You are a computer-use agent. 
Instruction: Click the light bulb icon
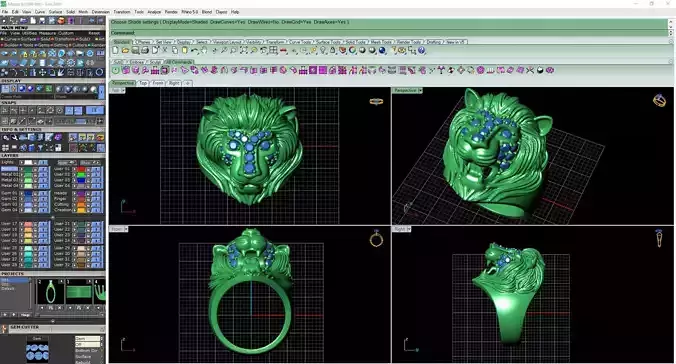pyautogui.click(x=323, y=50)
